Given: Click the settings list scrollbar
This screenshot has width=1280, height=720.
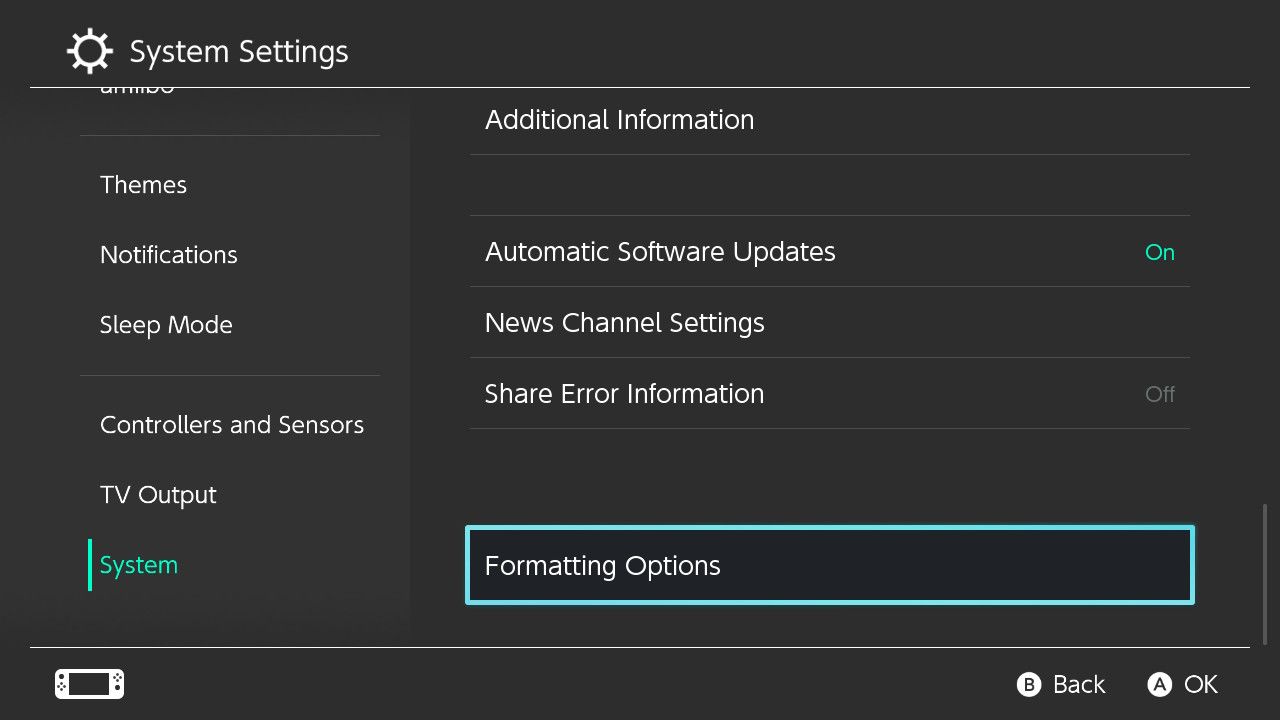Looking at the screenshot, I should [x=1265, y=575].
